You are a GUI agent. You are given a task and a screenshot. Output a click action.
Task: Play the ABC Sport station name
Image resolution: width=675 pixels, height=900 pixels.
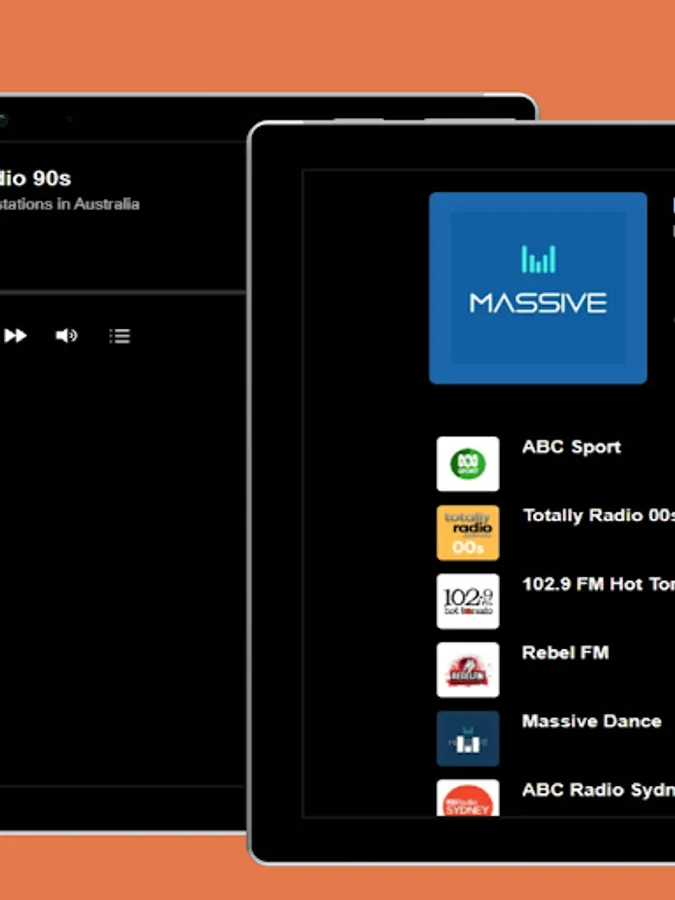(x=572, y=447)
